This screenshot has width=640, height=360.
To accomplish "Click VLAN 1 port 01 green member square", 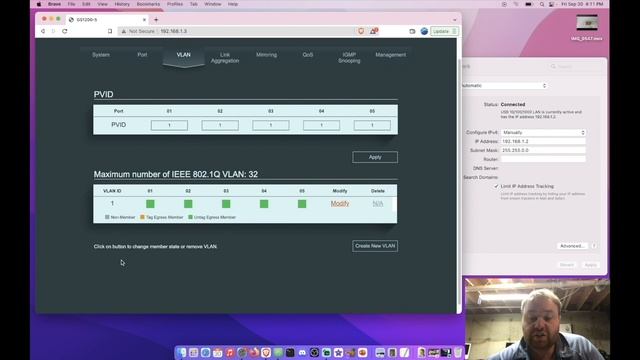I will click(x=150, y=204).
